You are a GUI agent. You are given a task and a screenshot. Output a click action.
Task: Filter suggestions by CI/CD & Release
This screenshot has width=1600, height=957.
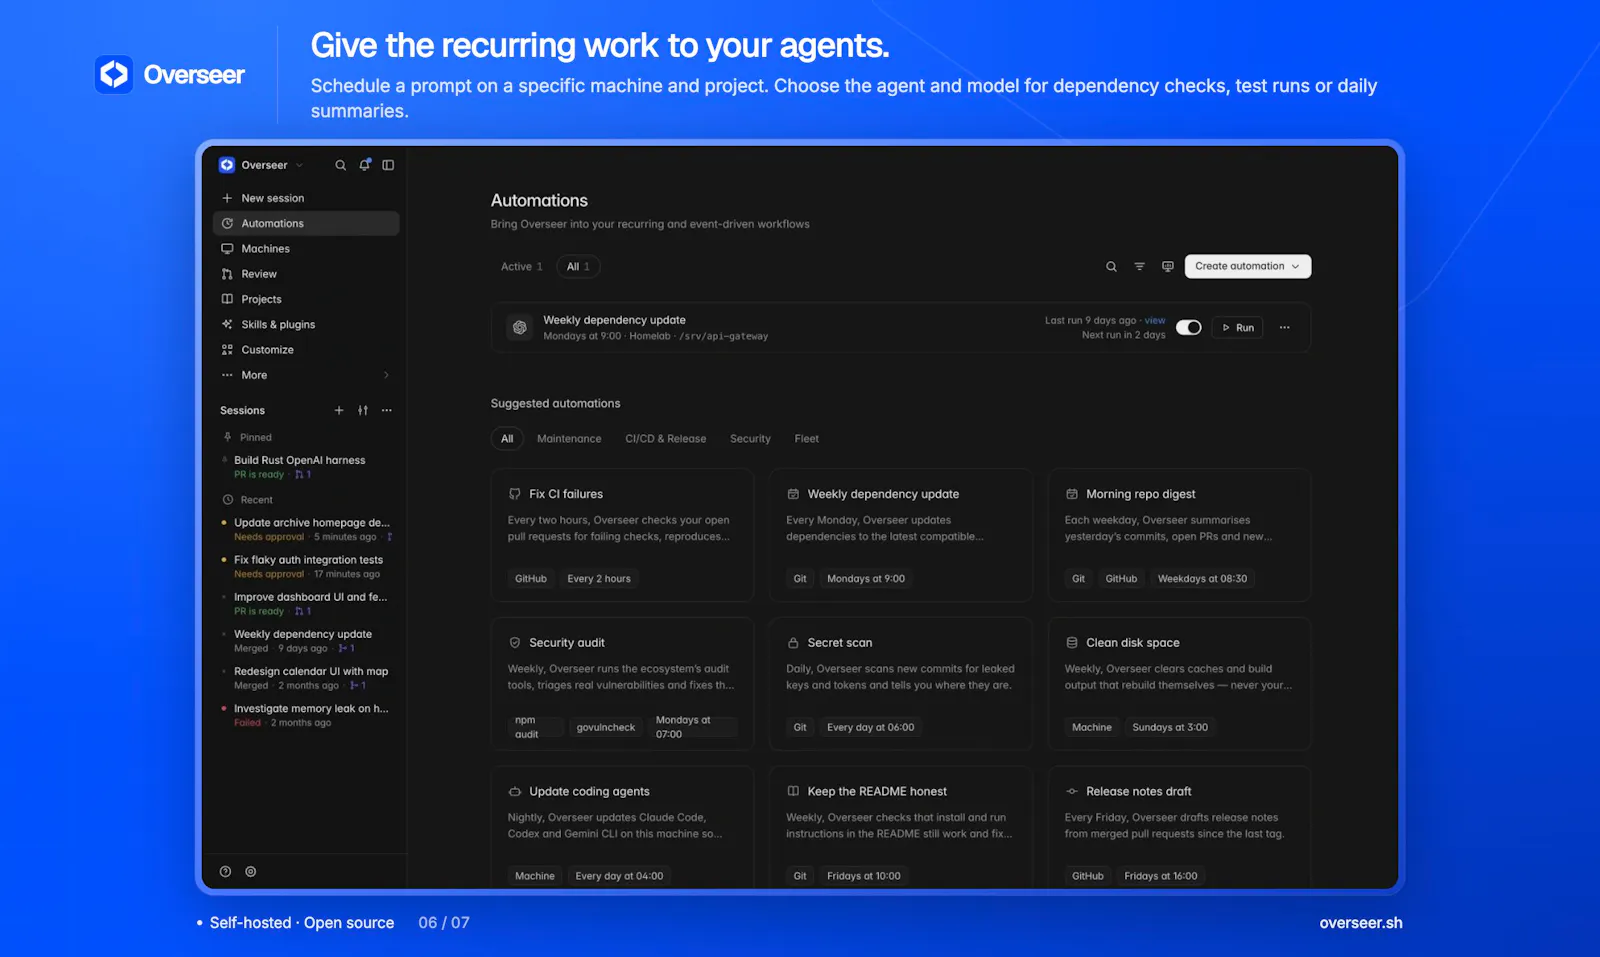tap(666, 438)
